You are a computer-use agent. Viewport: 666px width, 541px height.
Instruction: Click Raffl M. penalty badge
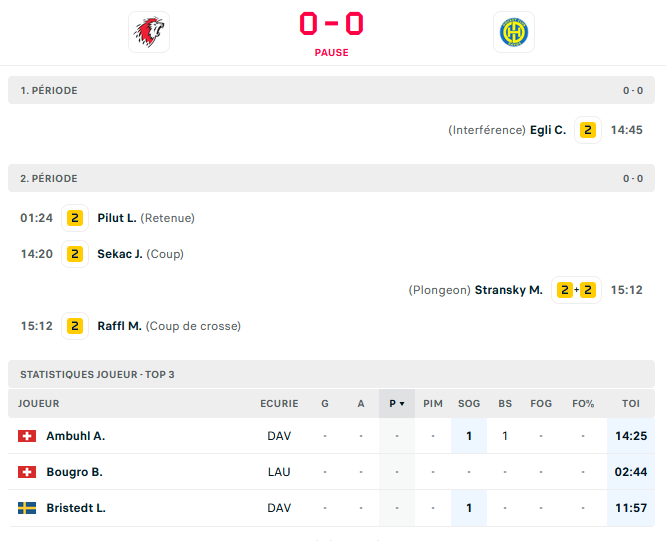74,326
